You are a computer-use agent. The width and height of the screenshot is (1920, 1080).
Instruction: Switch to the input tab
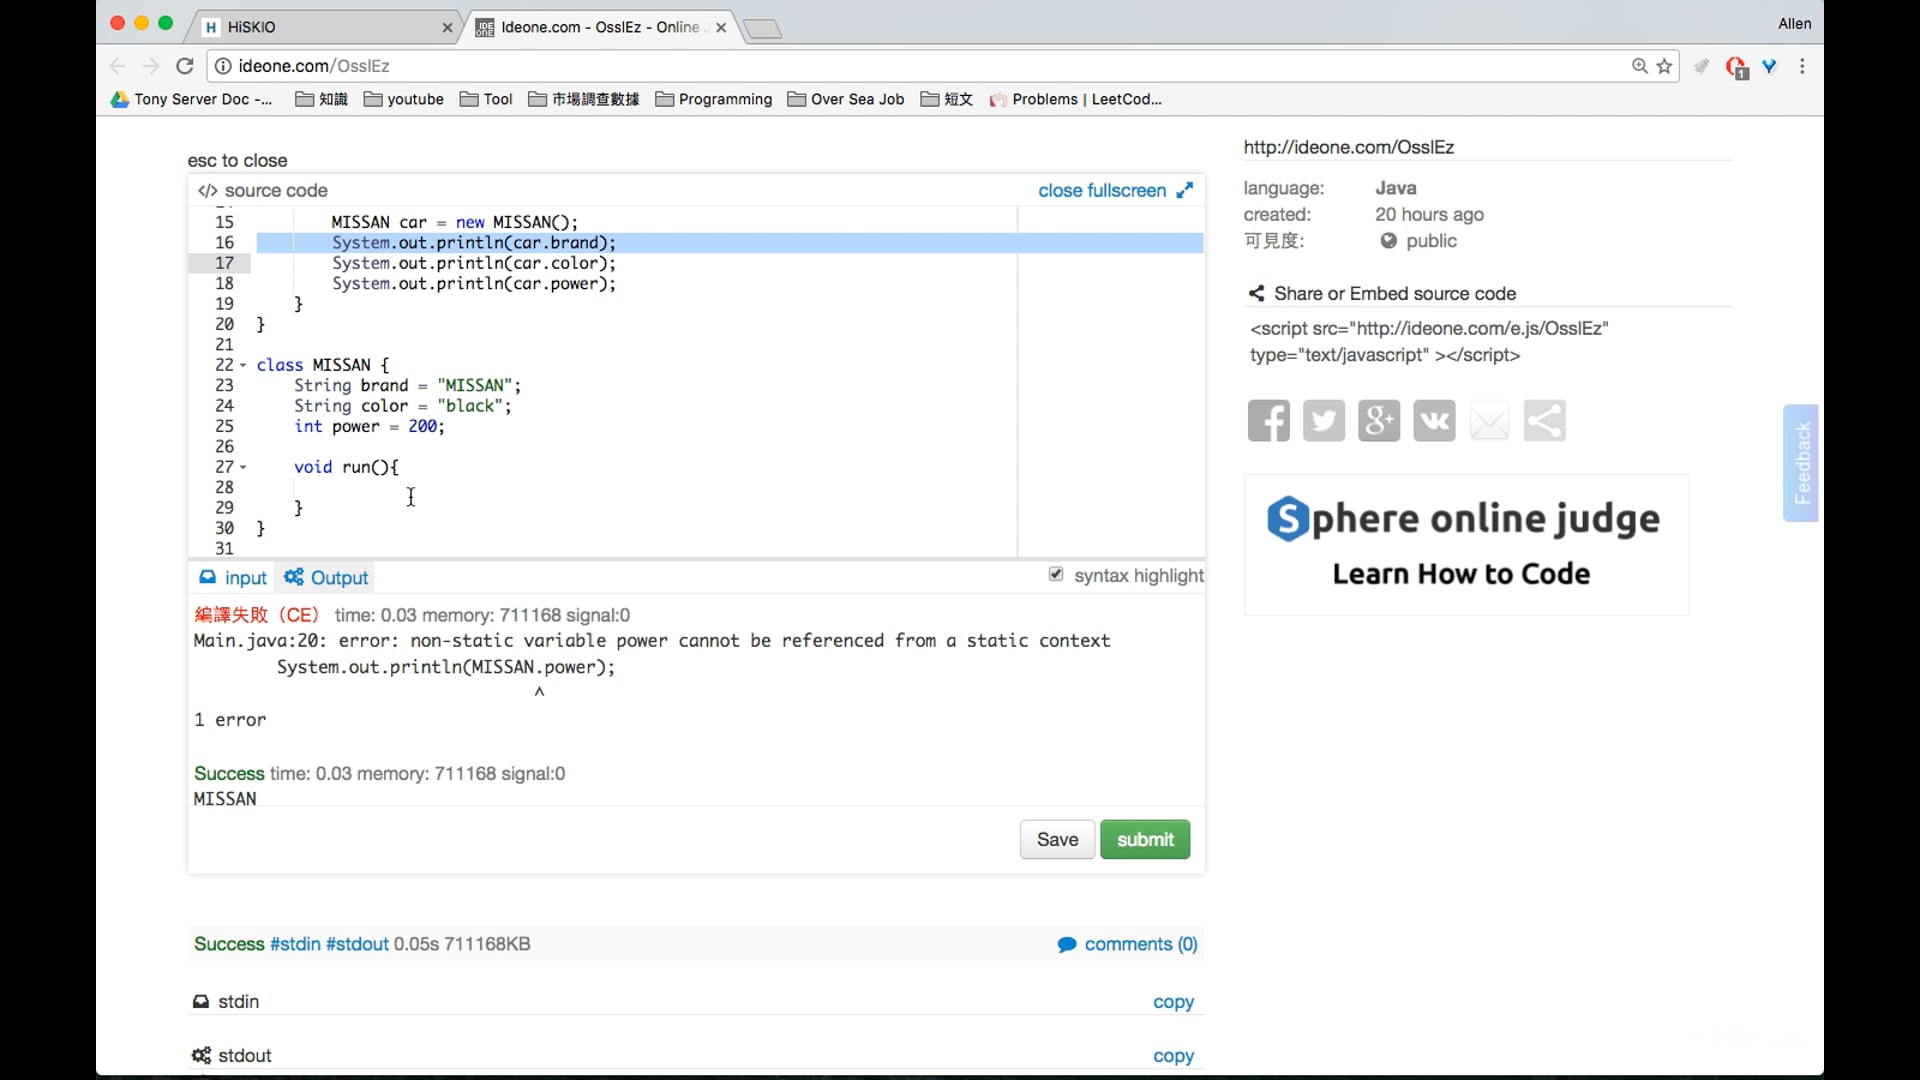click(x=234, y=578)
